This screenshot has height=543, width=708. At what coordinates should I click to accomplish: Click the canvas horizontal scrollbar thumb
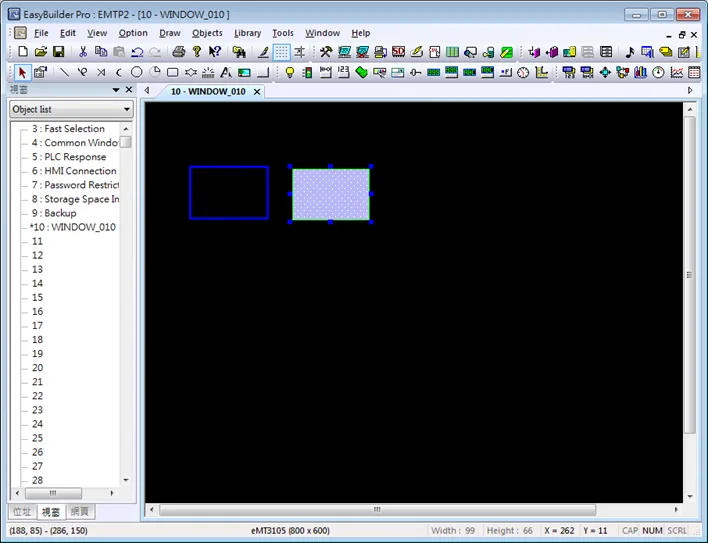click(x=377, y=510)
